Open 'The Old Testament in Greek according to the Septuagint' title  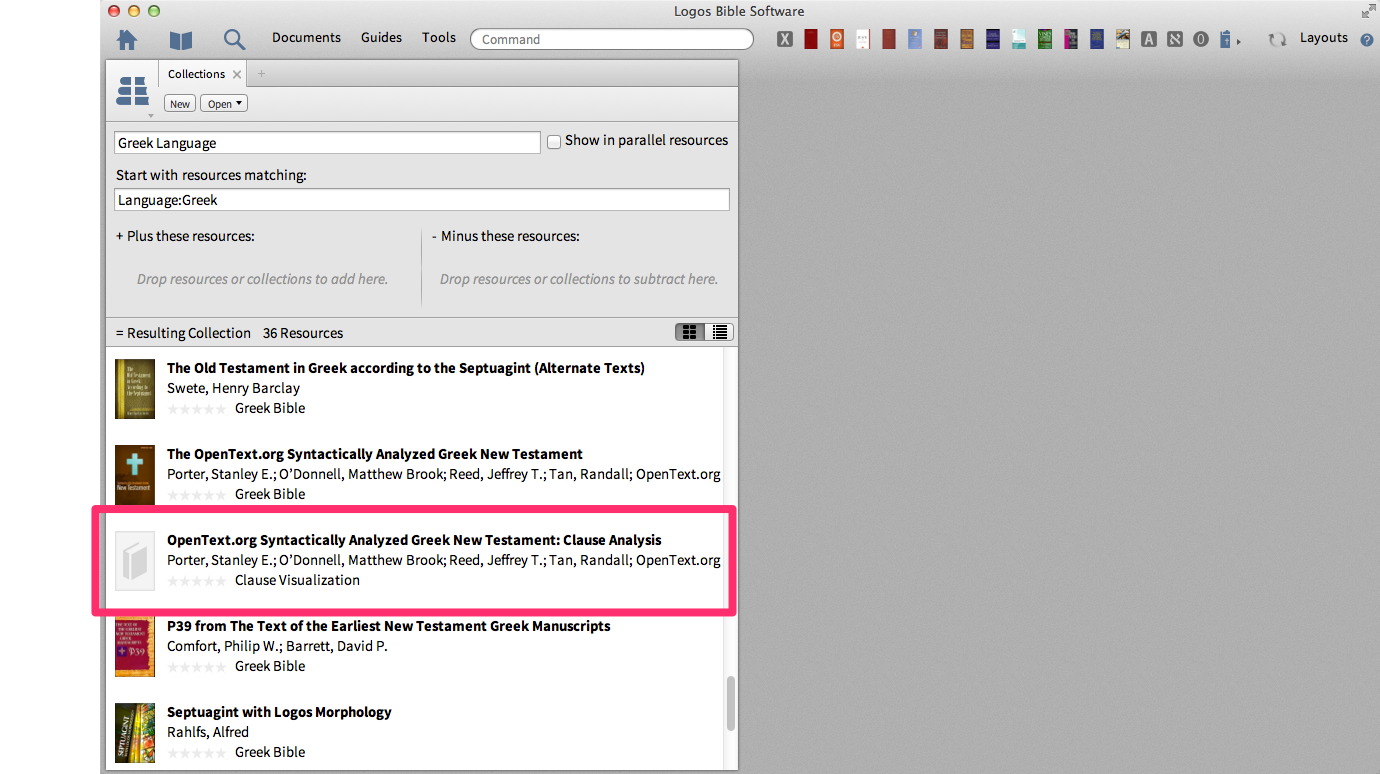point(406,368)
